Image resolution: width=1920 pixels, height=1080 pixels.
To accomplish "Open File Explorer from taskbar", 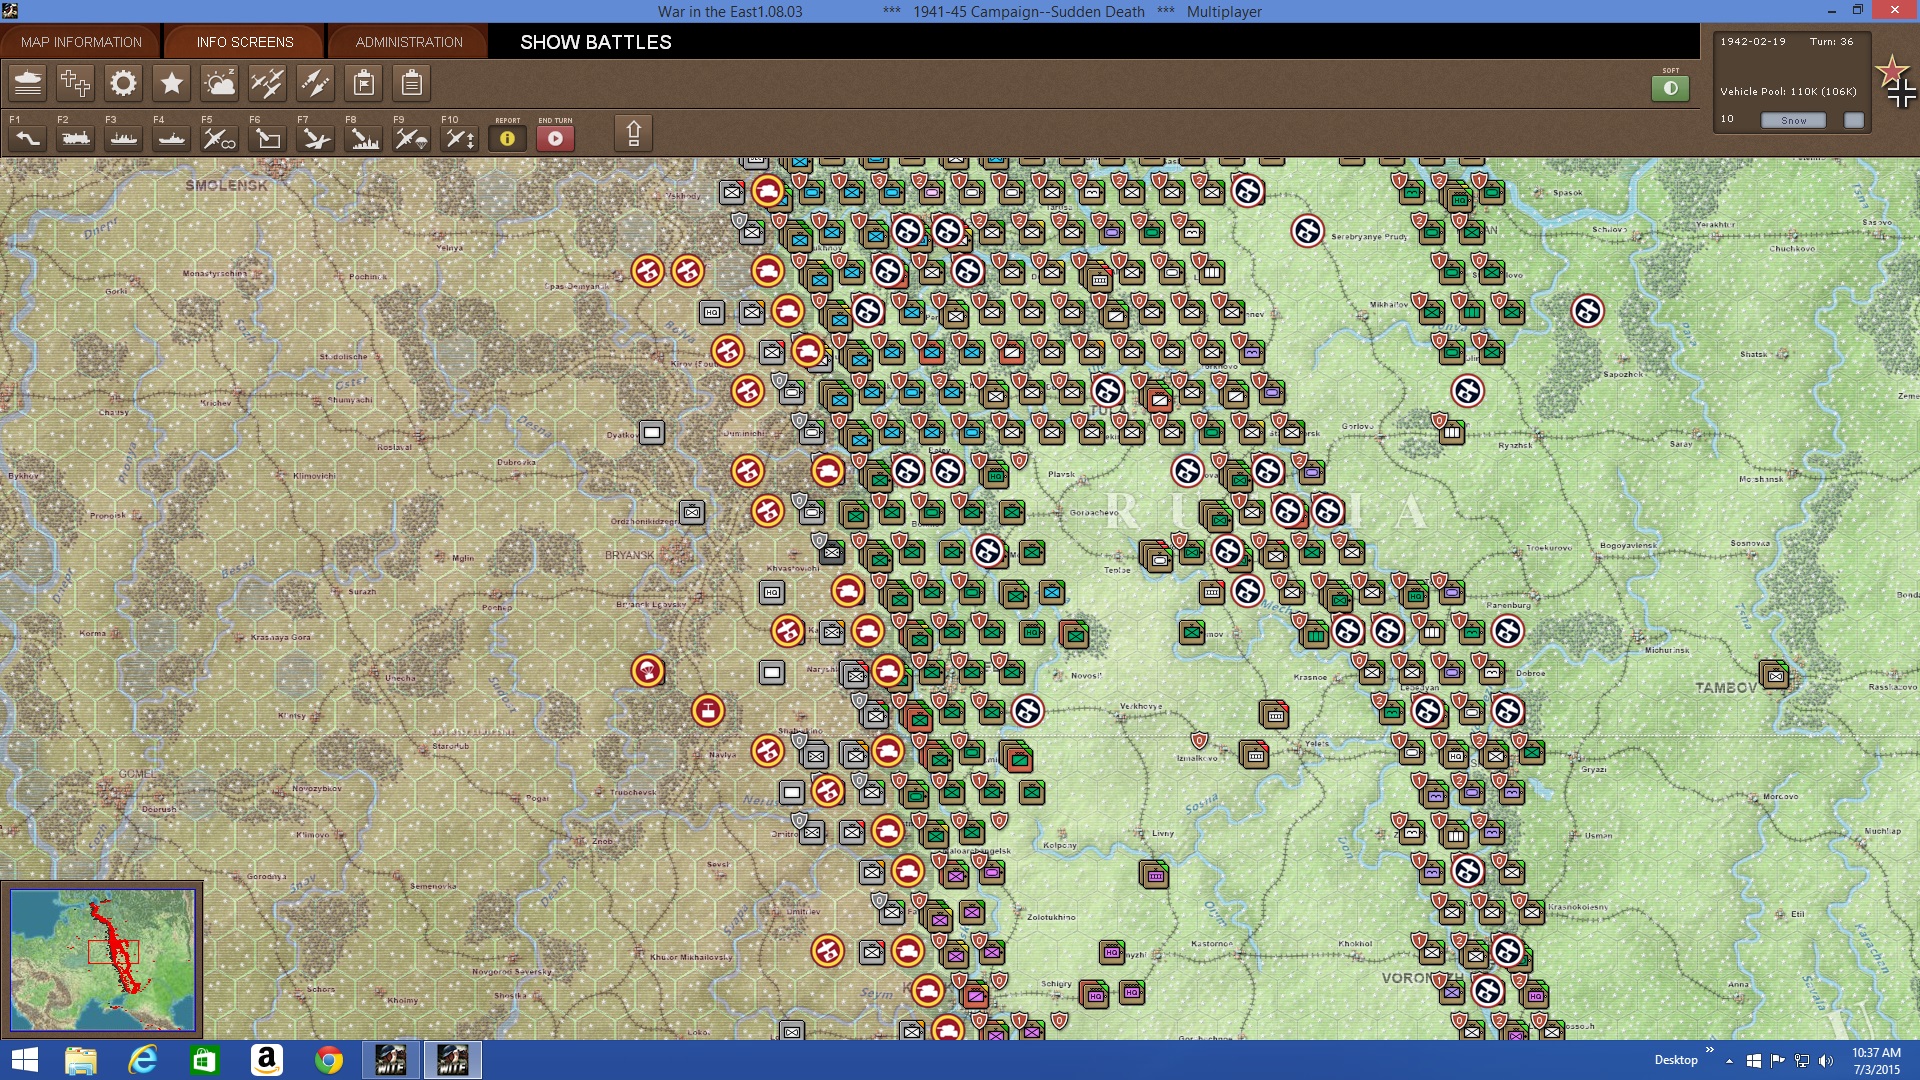I will 81,1060.
